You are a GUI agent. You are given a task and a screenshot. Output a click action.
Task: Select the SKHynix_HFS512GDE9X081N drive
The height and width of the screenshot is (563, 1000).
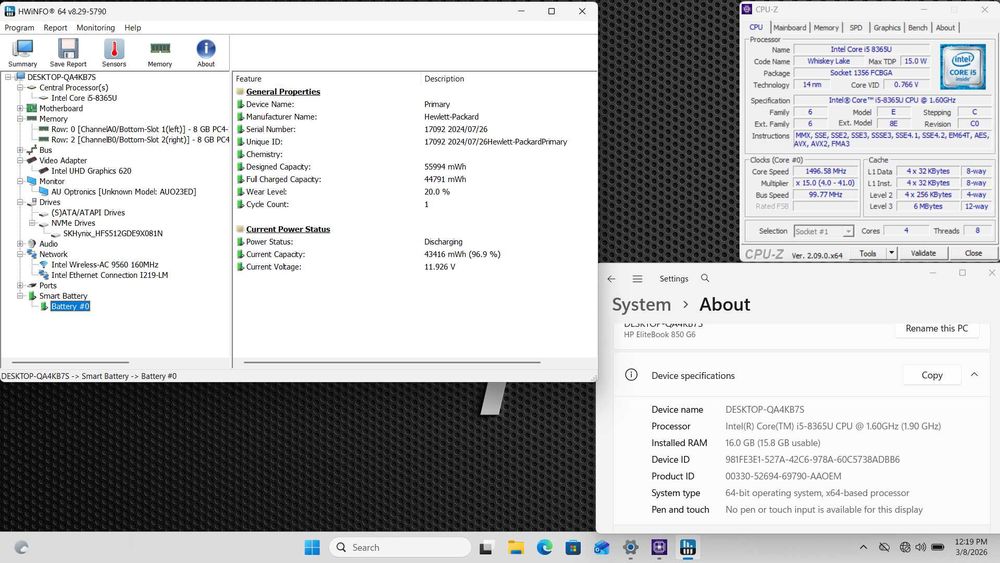pyautogui.click(x=112, y=233)
